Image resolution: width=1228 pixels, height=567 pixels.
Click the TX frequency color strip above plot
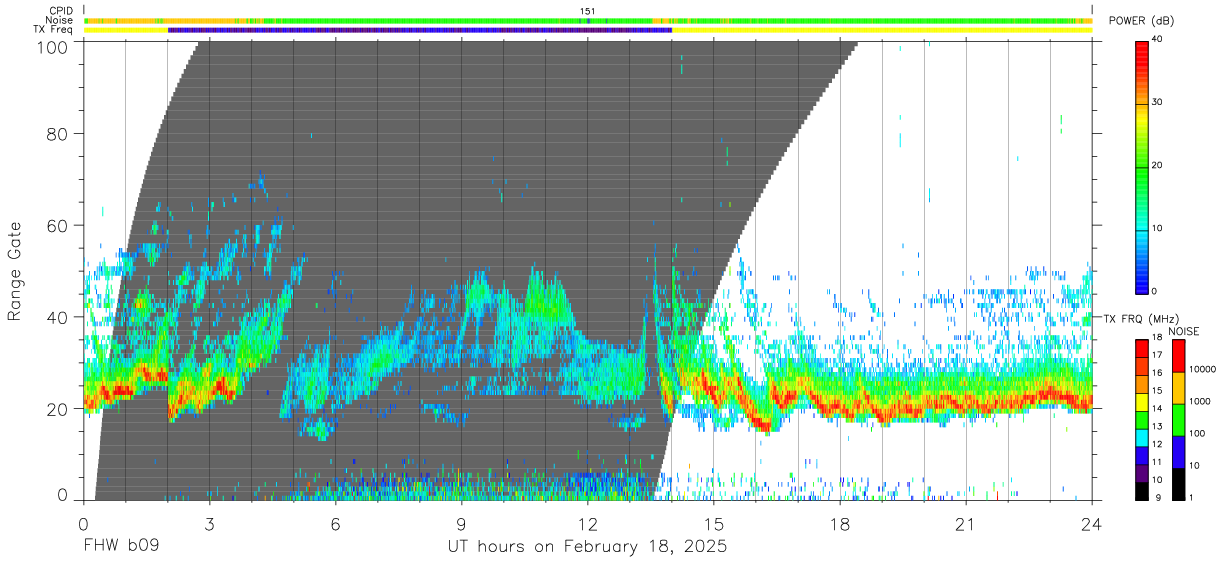588,30
